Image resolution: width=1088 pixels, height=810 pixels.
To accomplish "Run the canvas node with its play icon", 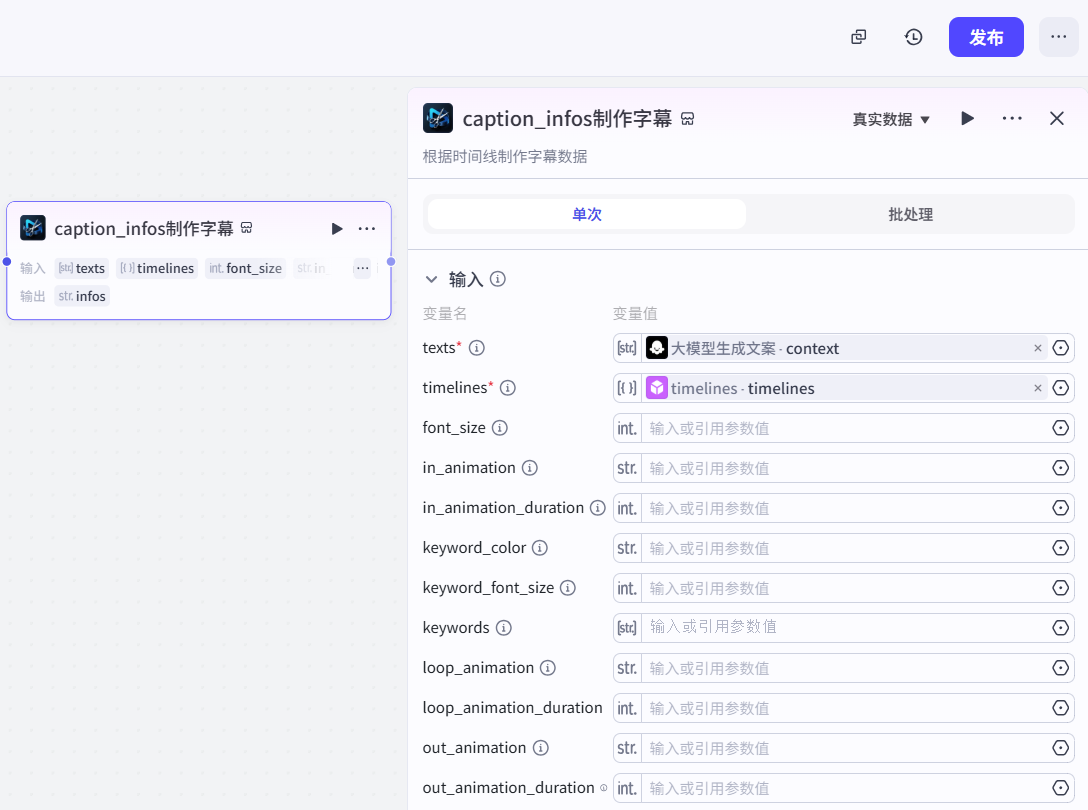I will [337, 228].
